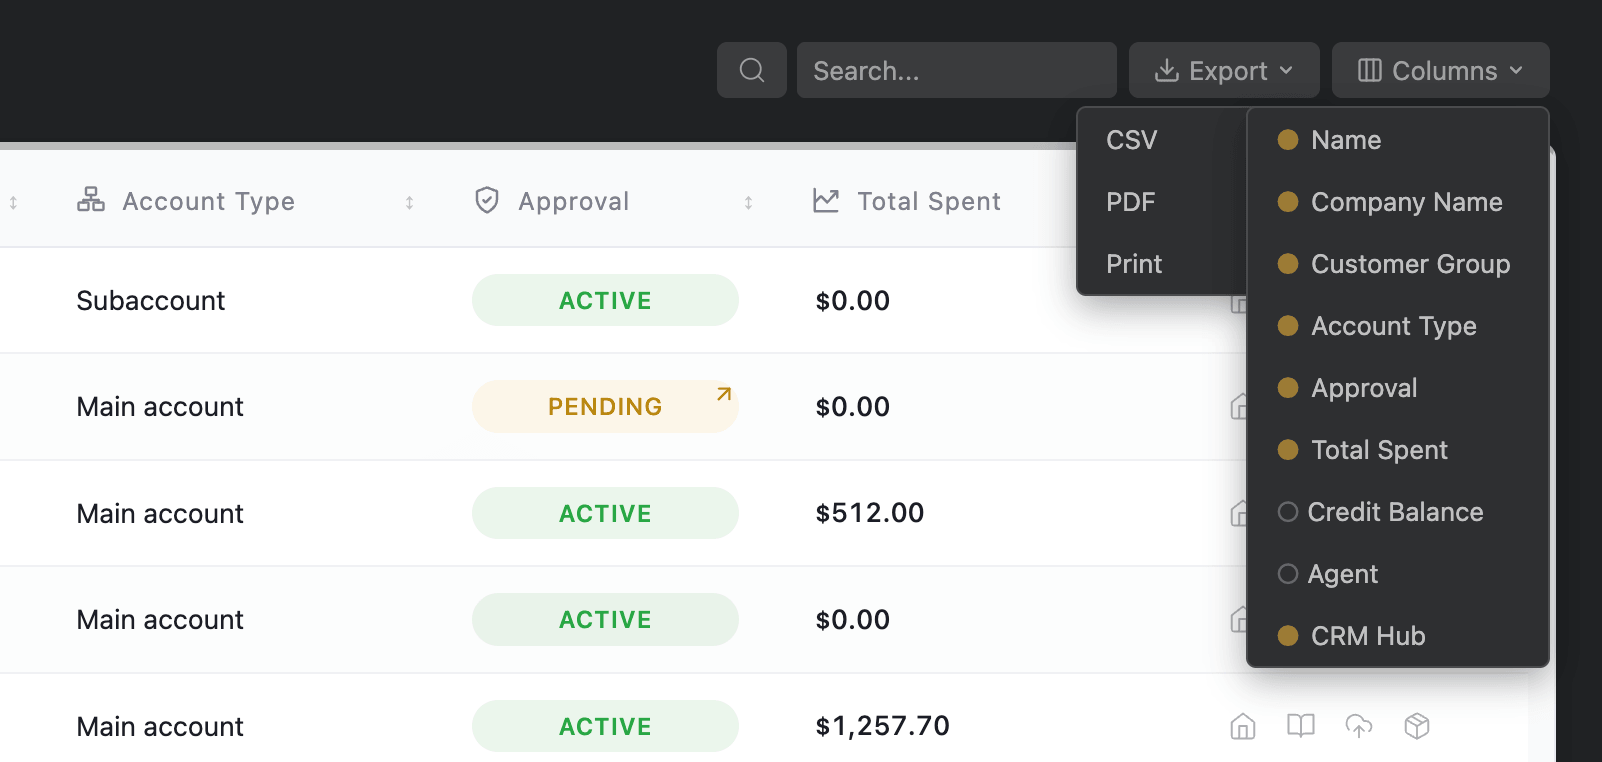Image resolution: width=1602 pixels, height=762 pixels.
Task: Click the magnifying glass search icon
Action: (x=752, y=70)
